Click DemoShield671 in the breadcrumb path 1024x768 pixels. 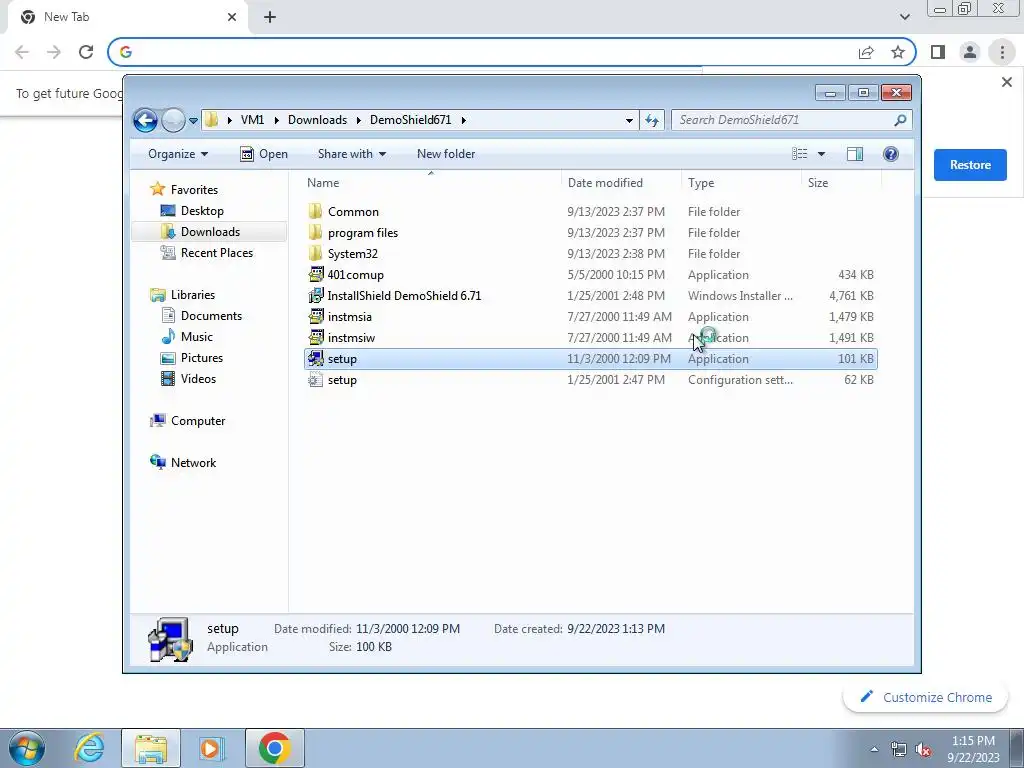tap(410, 120)
